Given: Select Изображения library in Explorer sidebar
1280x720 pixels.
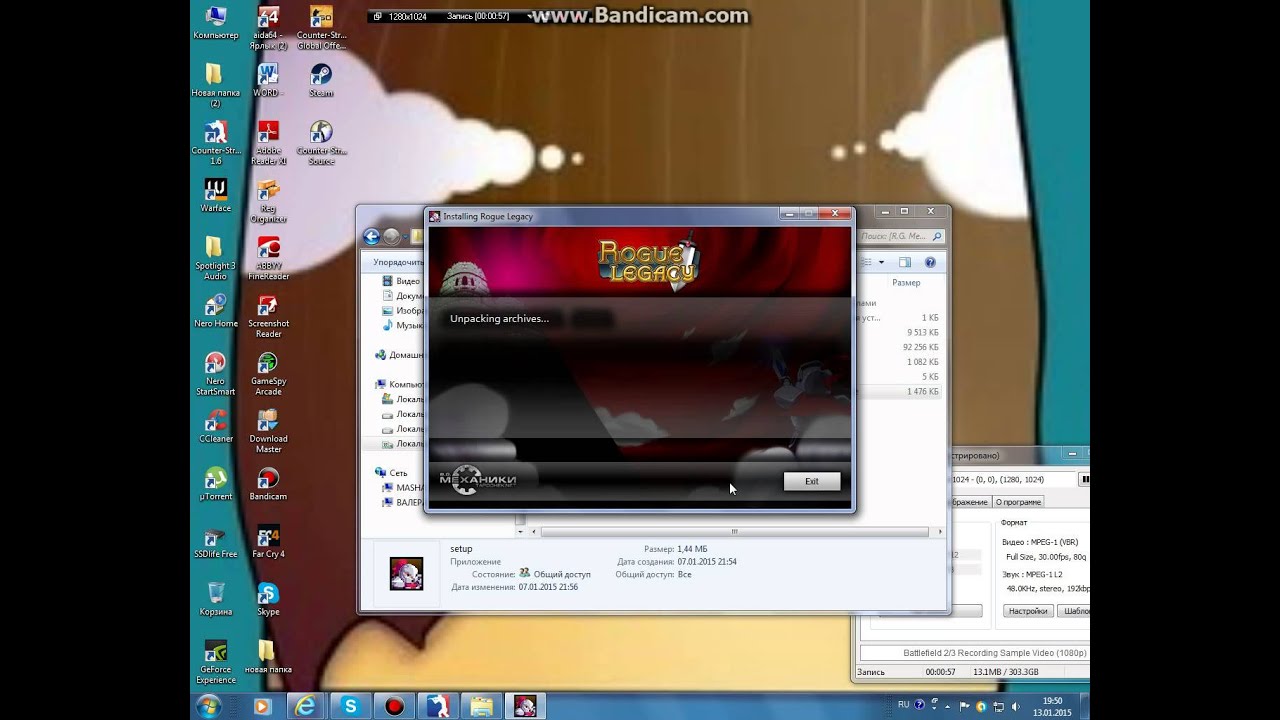Looking at the screenshot, I should (x=404, y=311).
